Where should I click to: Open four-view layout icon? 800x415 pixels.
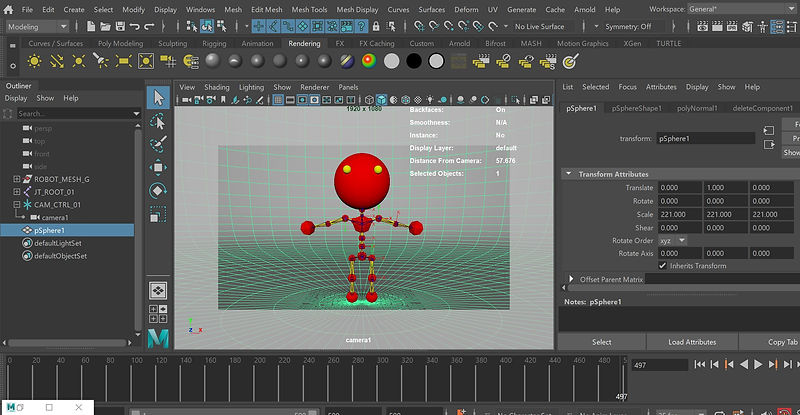pos(158,314)
